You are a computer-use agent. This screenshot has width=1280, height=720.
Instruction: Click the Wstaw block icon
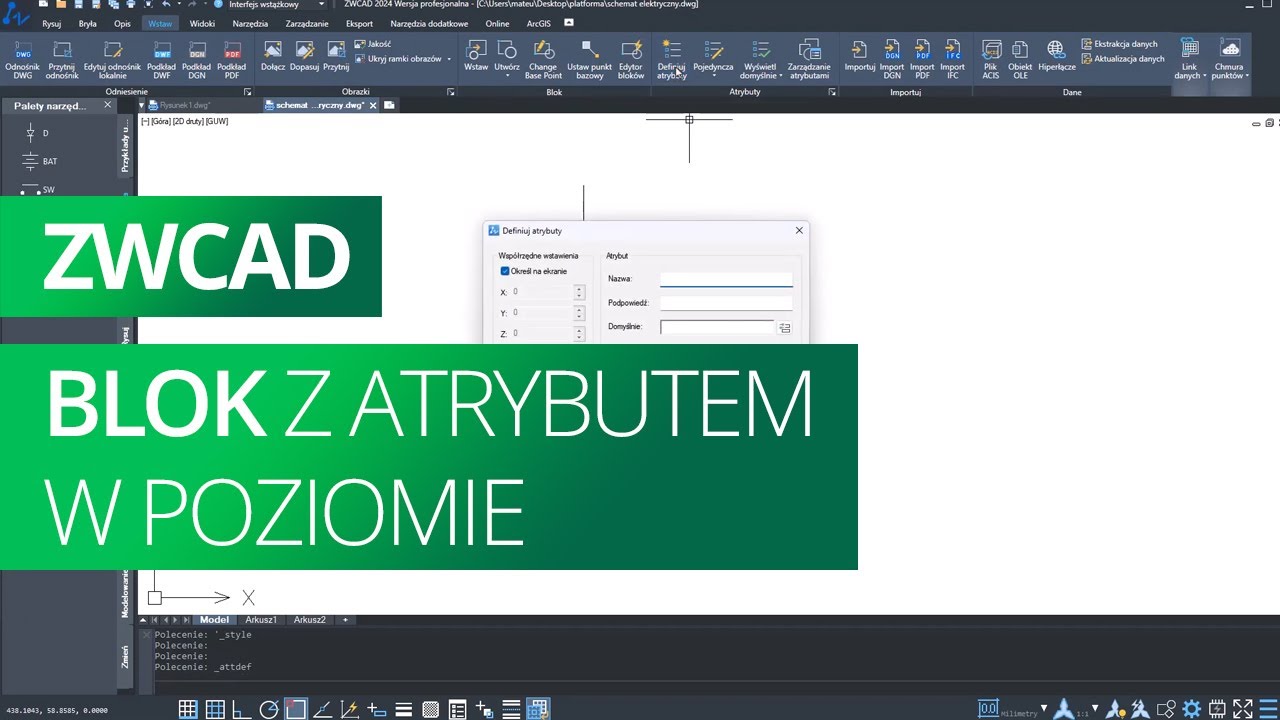[476, 55]
